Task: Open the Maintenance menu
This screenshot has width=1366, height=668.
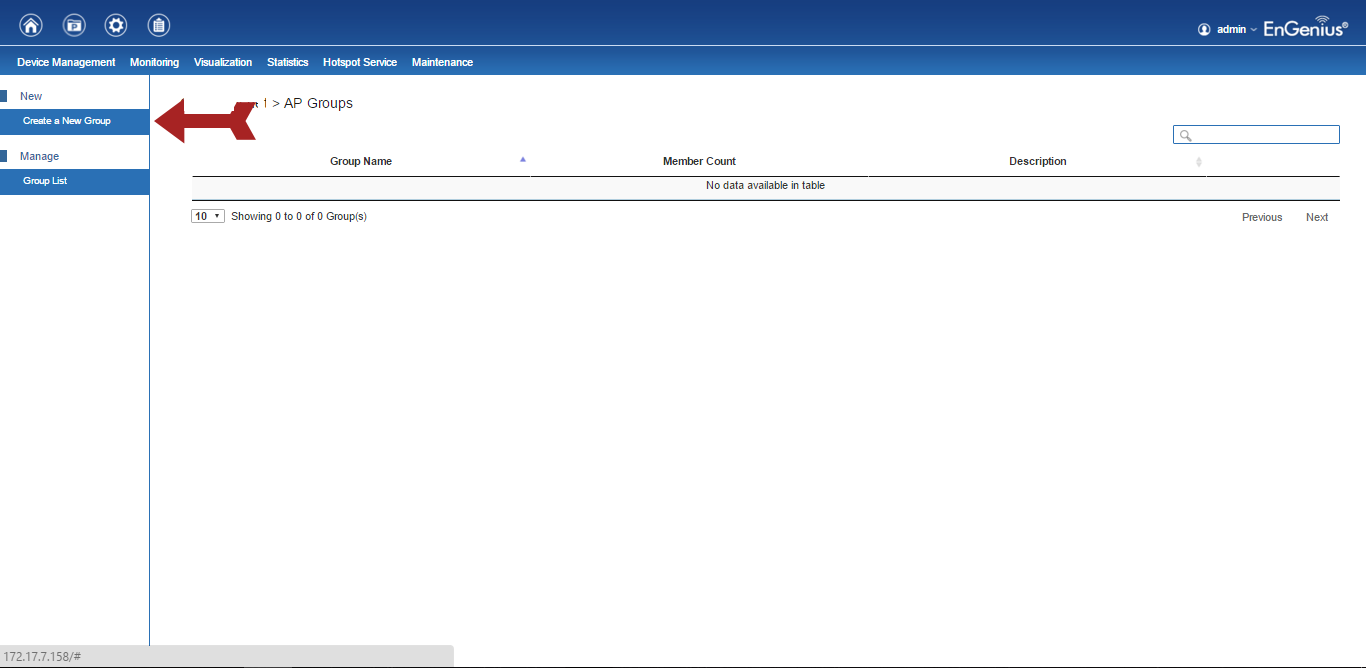Action: (x=442, y=62)
